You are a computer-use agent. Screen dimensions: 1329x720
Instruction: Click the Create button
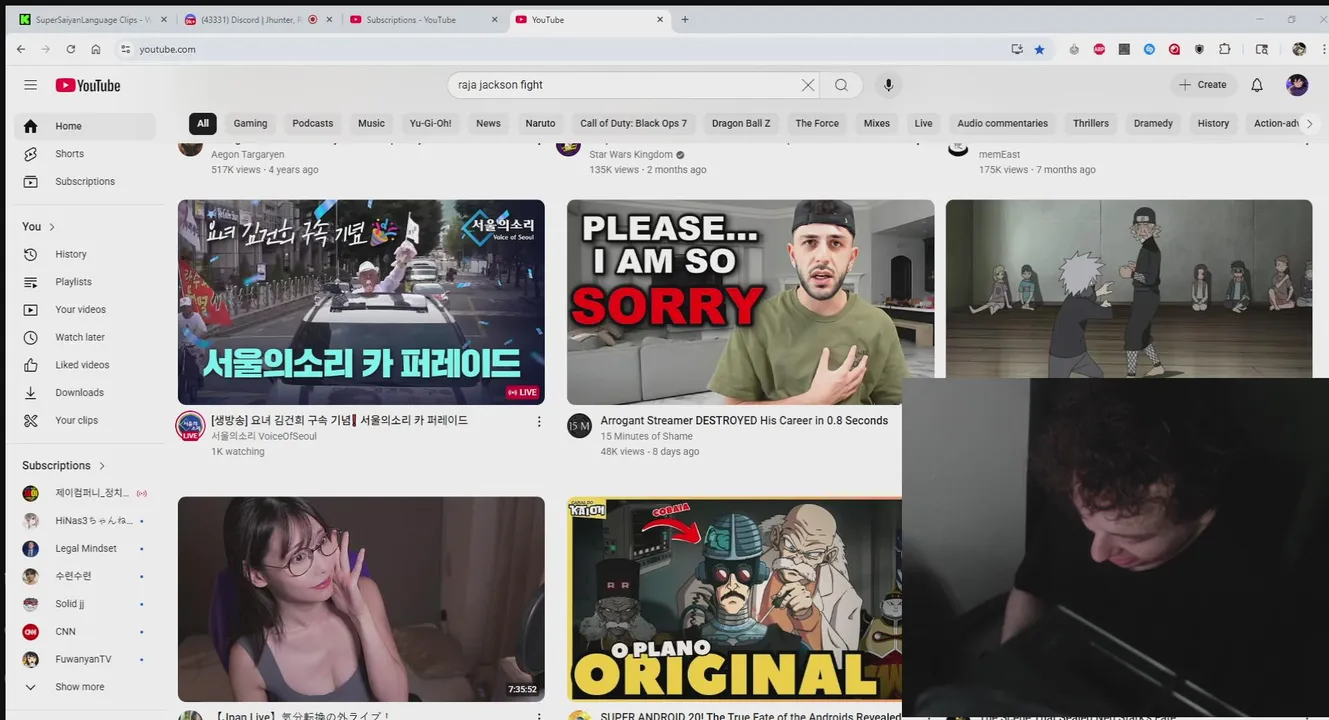[x=1203, y=85]
